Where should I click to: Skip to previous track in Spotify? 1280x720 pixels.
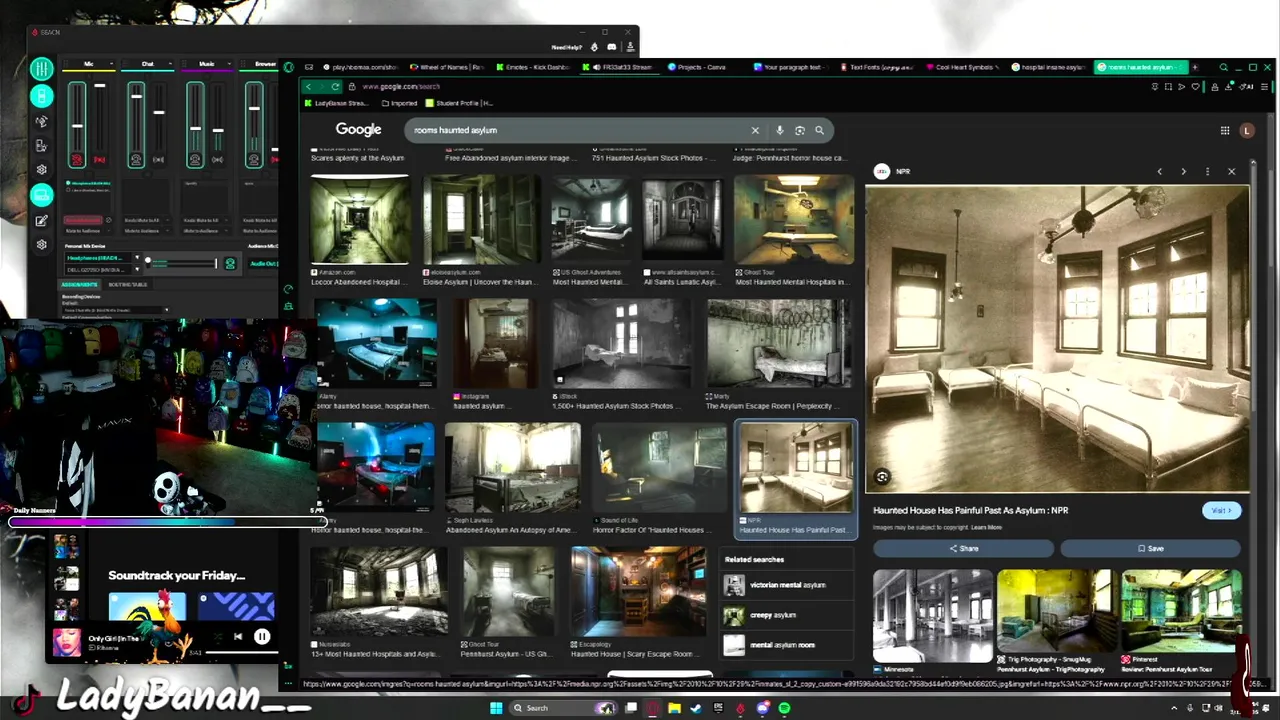238,636
